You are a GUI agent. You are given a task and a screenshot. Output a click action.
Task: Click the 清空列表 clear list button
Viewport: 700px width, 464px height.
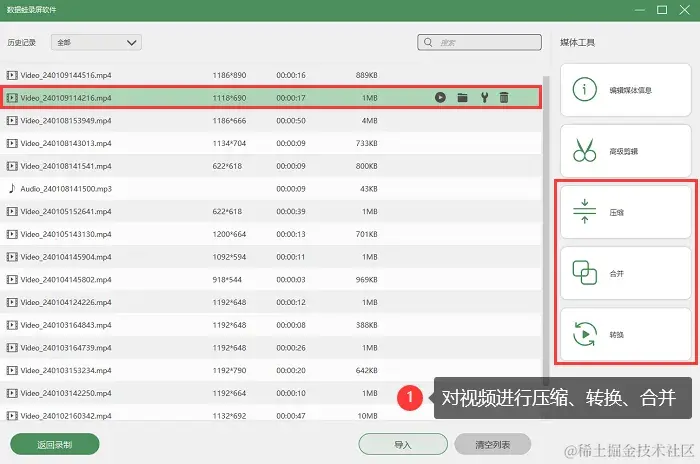point(492,444)
